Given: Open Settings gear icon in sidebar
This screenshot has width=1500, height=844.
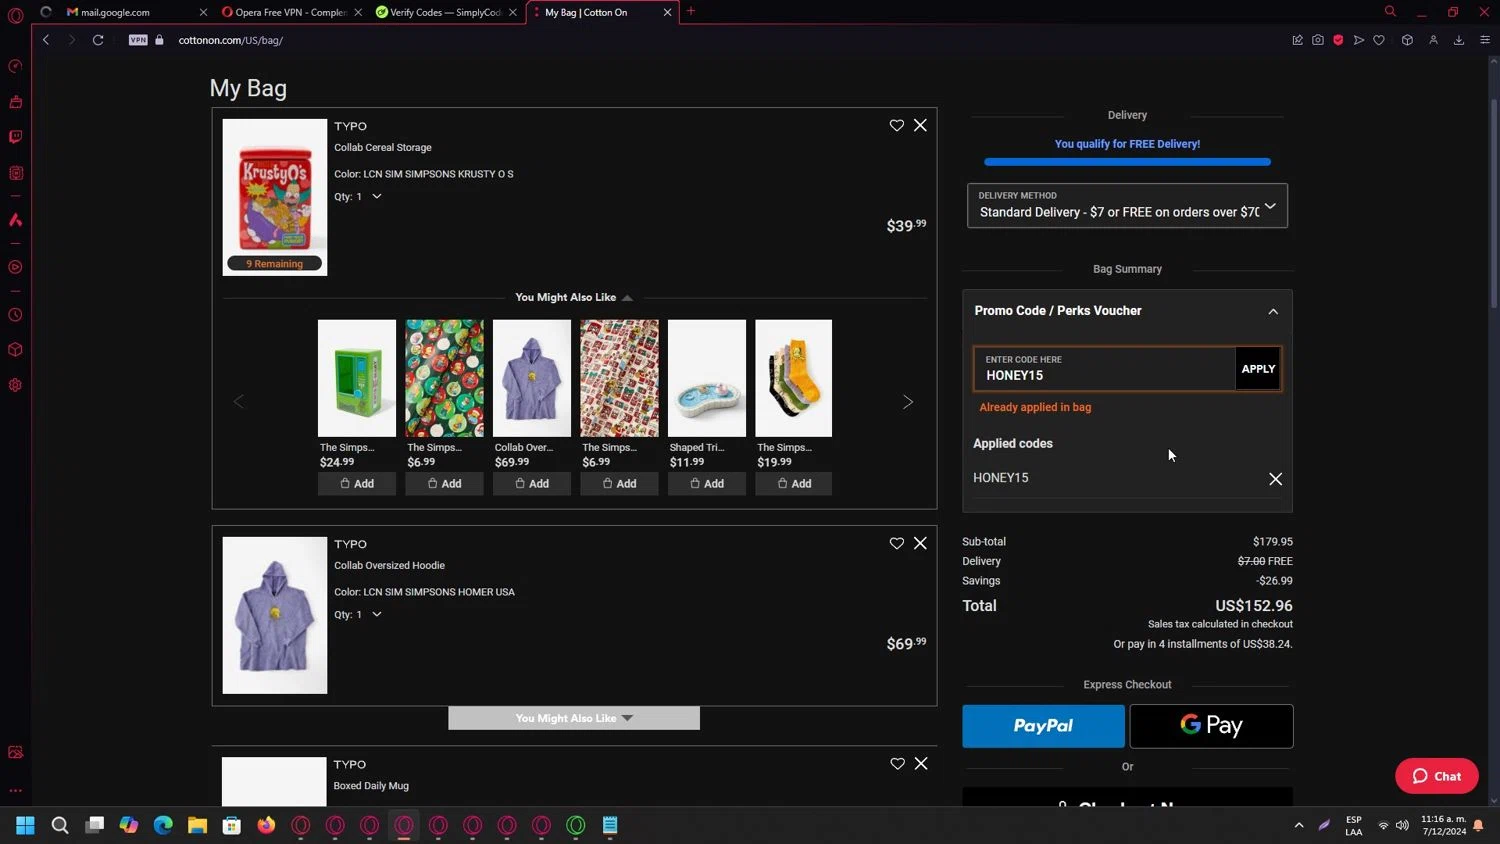Looking at the screenshot, I should (x=15, y=385).
